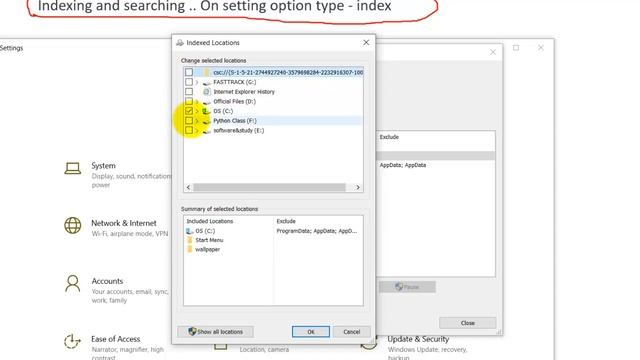The image size is (640, 360).
Task: Click the Internet Explorer History icon
Action: tap(207, 92)
